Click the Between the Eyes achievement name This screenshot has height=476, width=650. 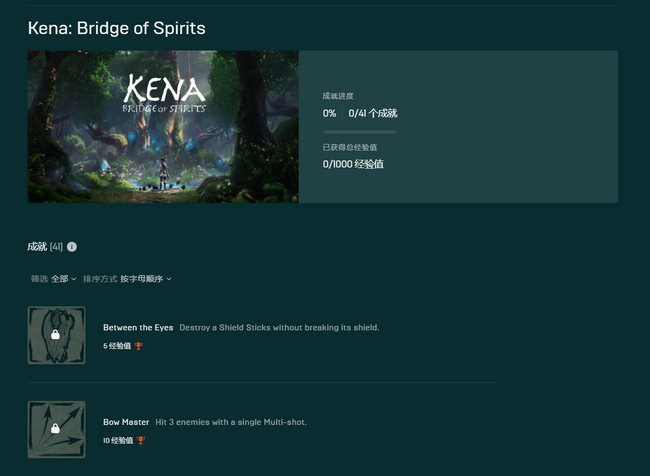click(x=138, y=328)
